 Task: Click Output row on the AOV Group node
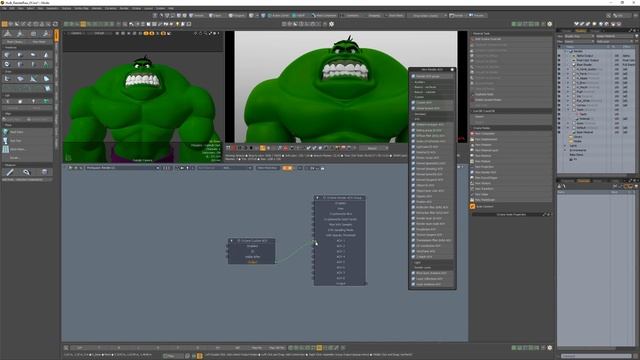click(x=340, y=283)
